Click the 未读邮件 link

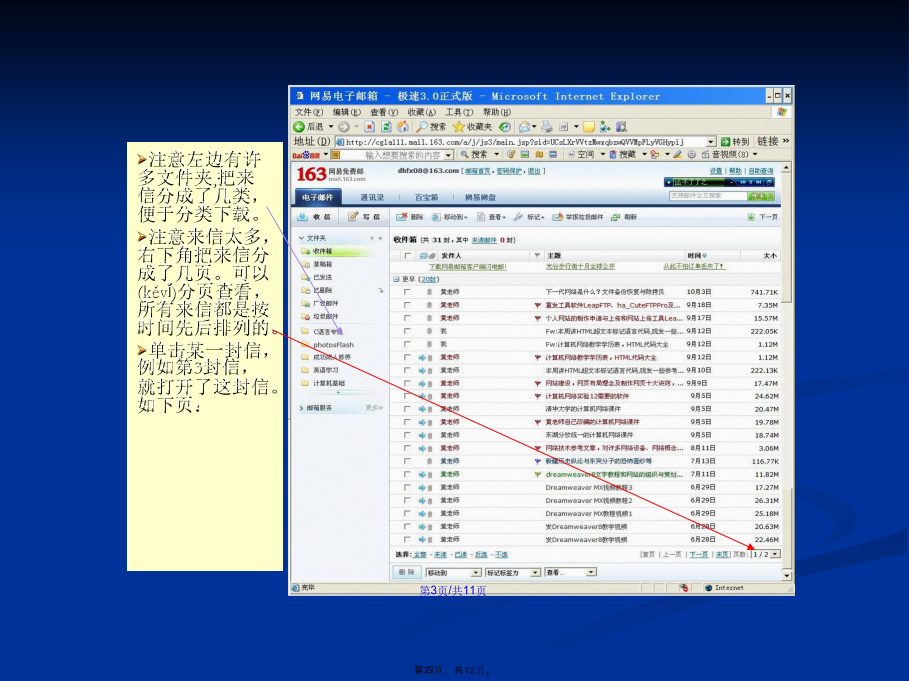click(x=484, y=240)
